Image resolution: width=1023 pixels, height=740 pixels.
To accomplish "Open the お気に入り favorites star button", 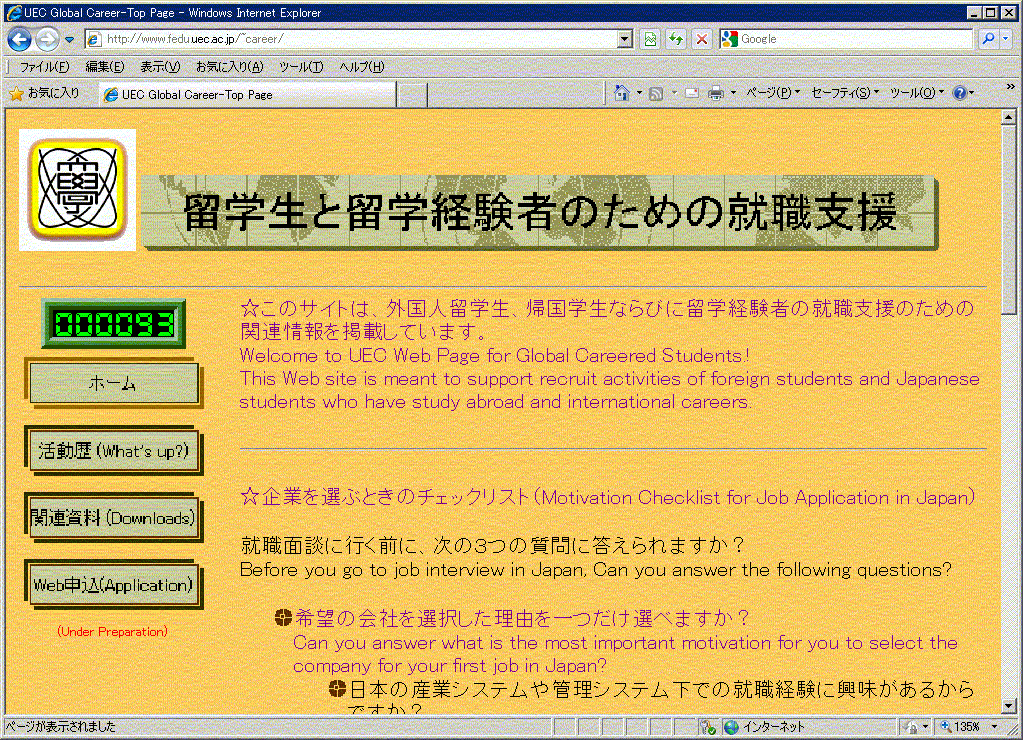I will tap(45, 93).
